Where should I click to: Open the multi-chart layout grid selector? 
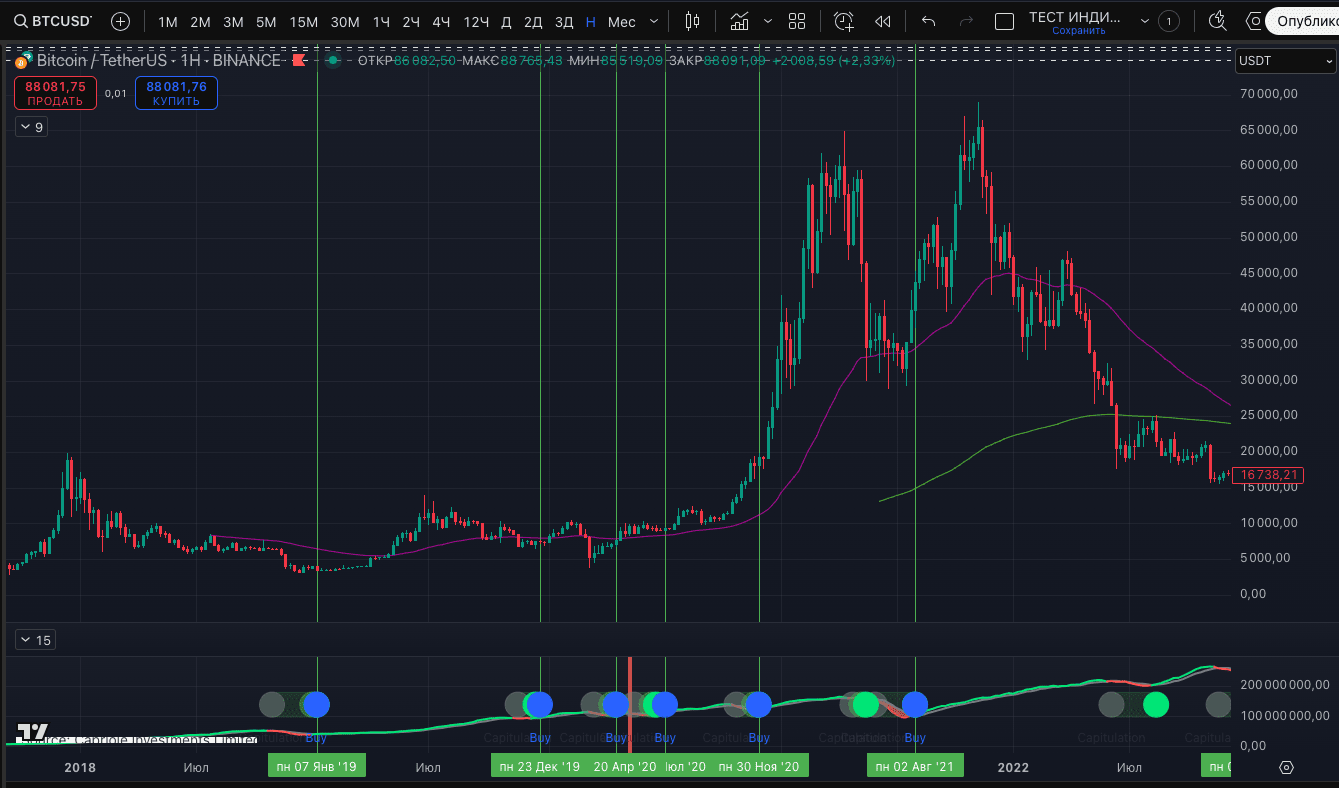tap(797, 20)
